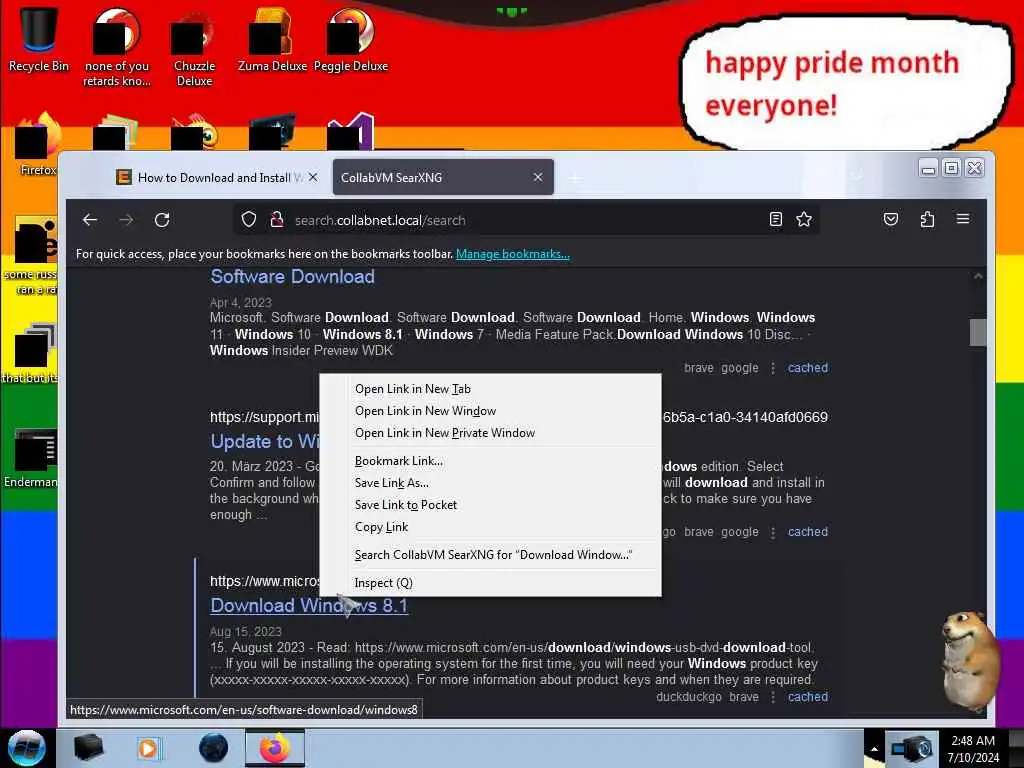Choose Inspect (Q) from context menu

click(x=490, y=583)
